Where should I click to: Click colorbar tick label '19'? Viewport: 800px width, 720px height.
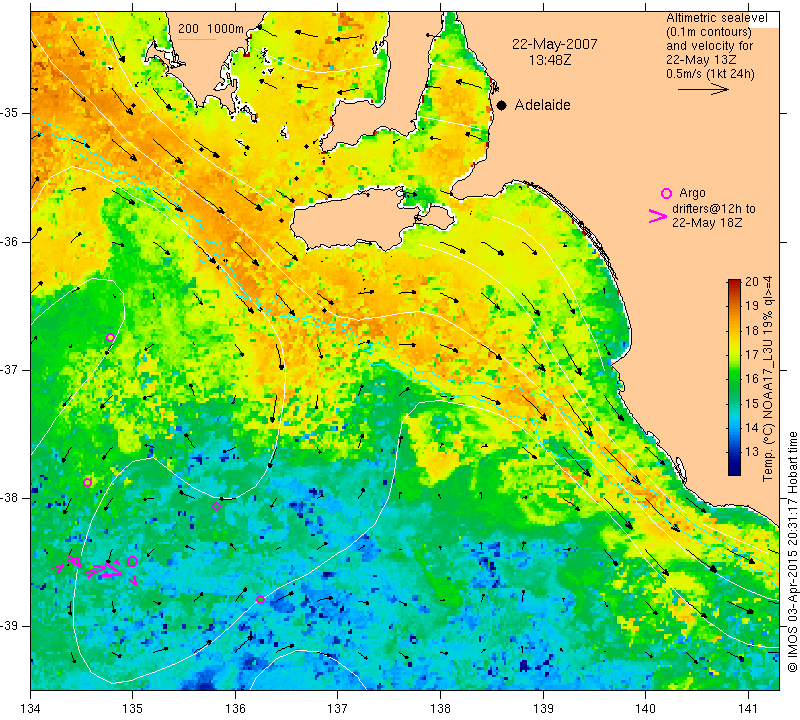coord(752,306)
